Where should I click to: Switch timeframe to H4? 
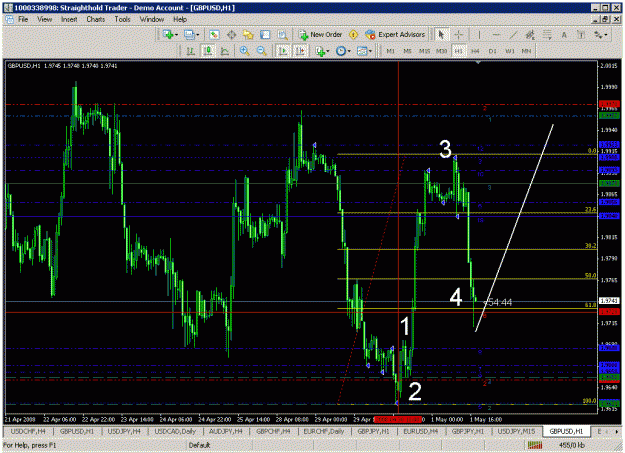(x=475, y=51)
